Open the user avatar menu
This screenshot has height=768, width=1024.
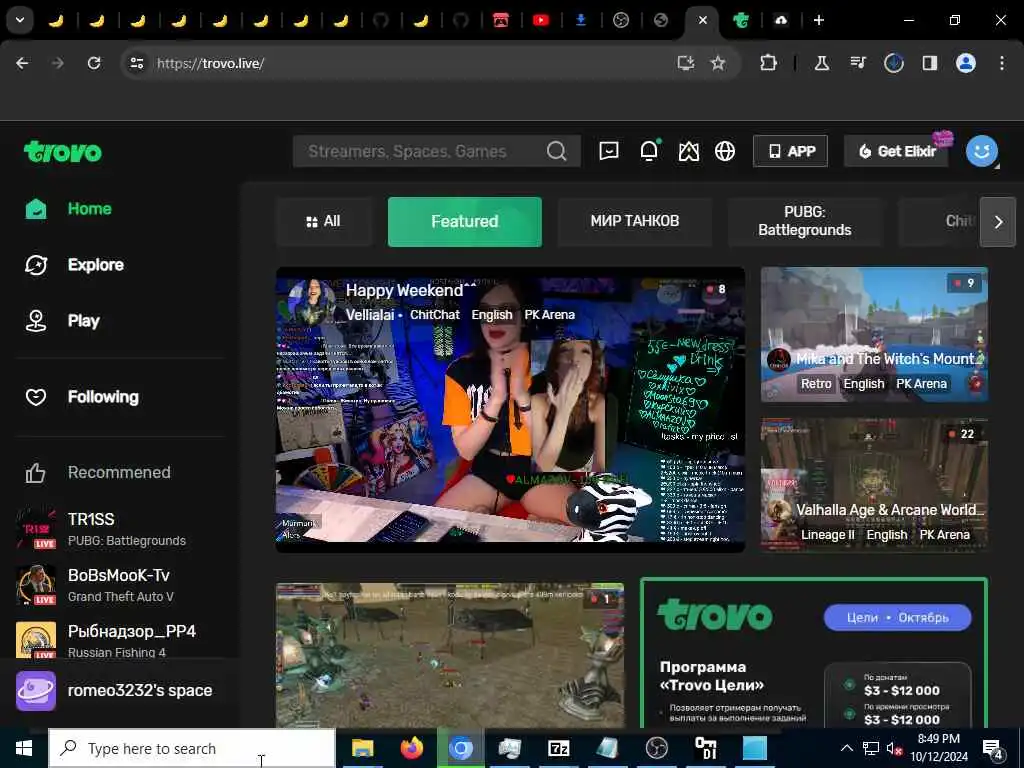[982, 152]
